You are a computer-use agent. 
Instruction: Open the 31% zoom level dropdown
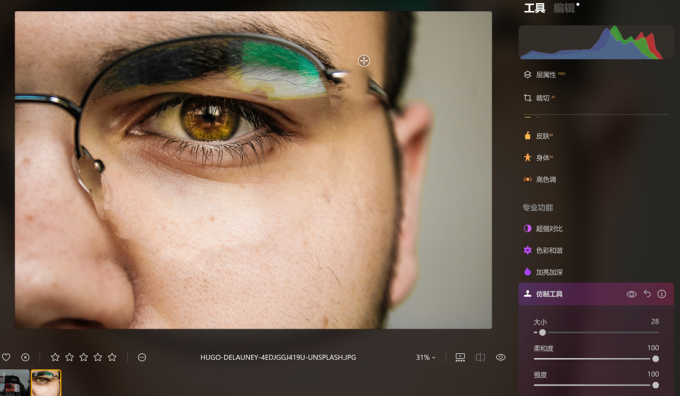point(425,357)
